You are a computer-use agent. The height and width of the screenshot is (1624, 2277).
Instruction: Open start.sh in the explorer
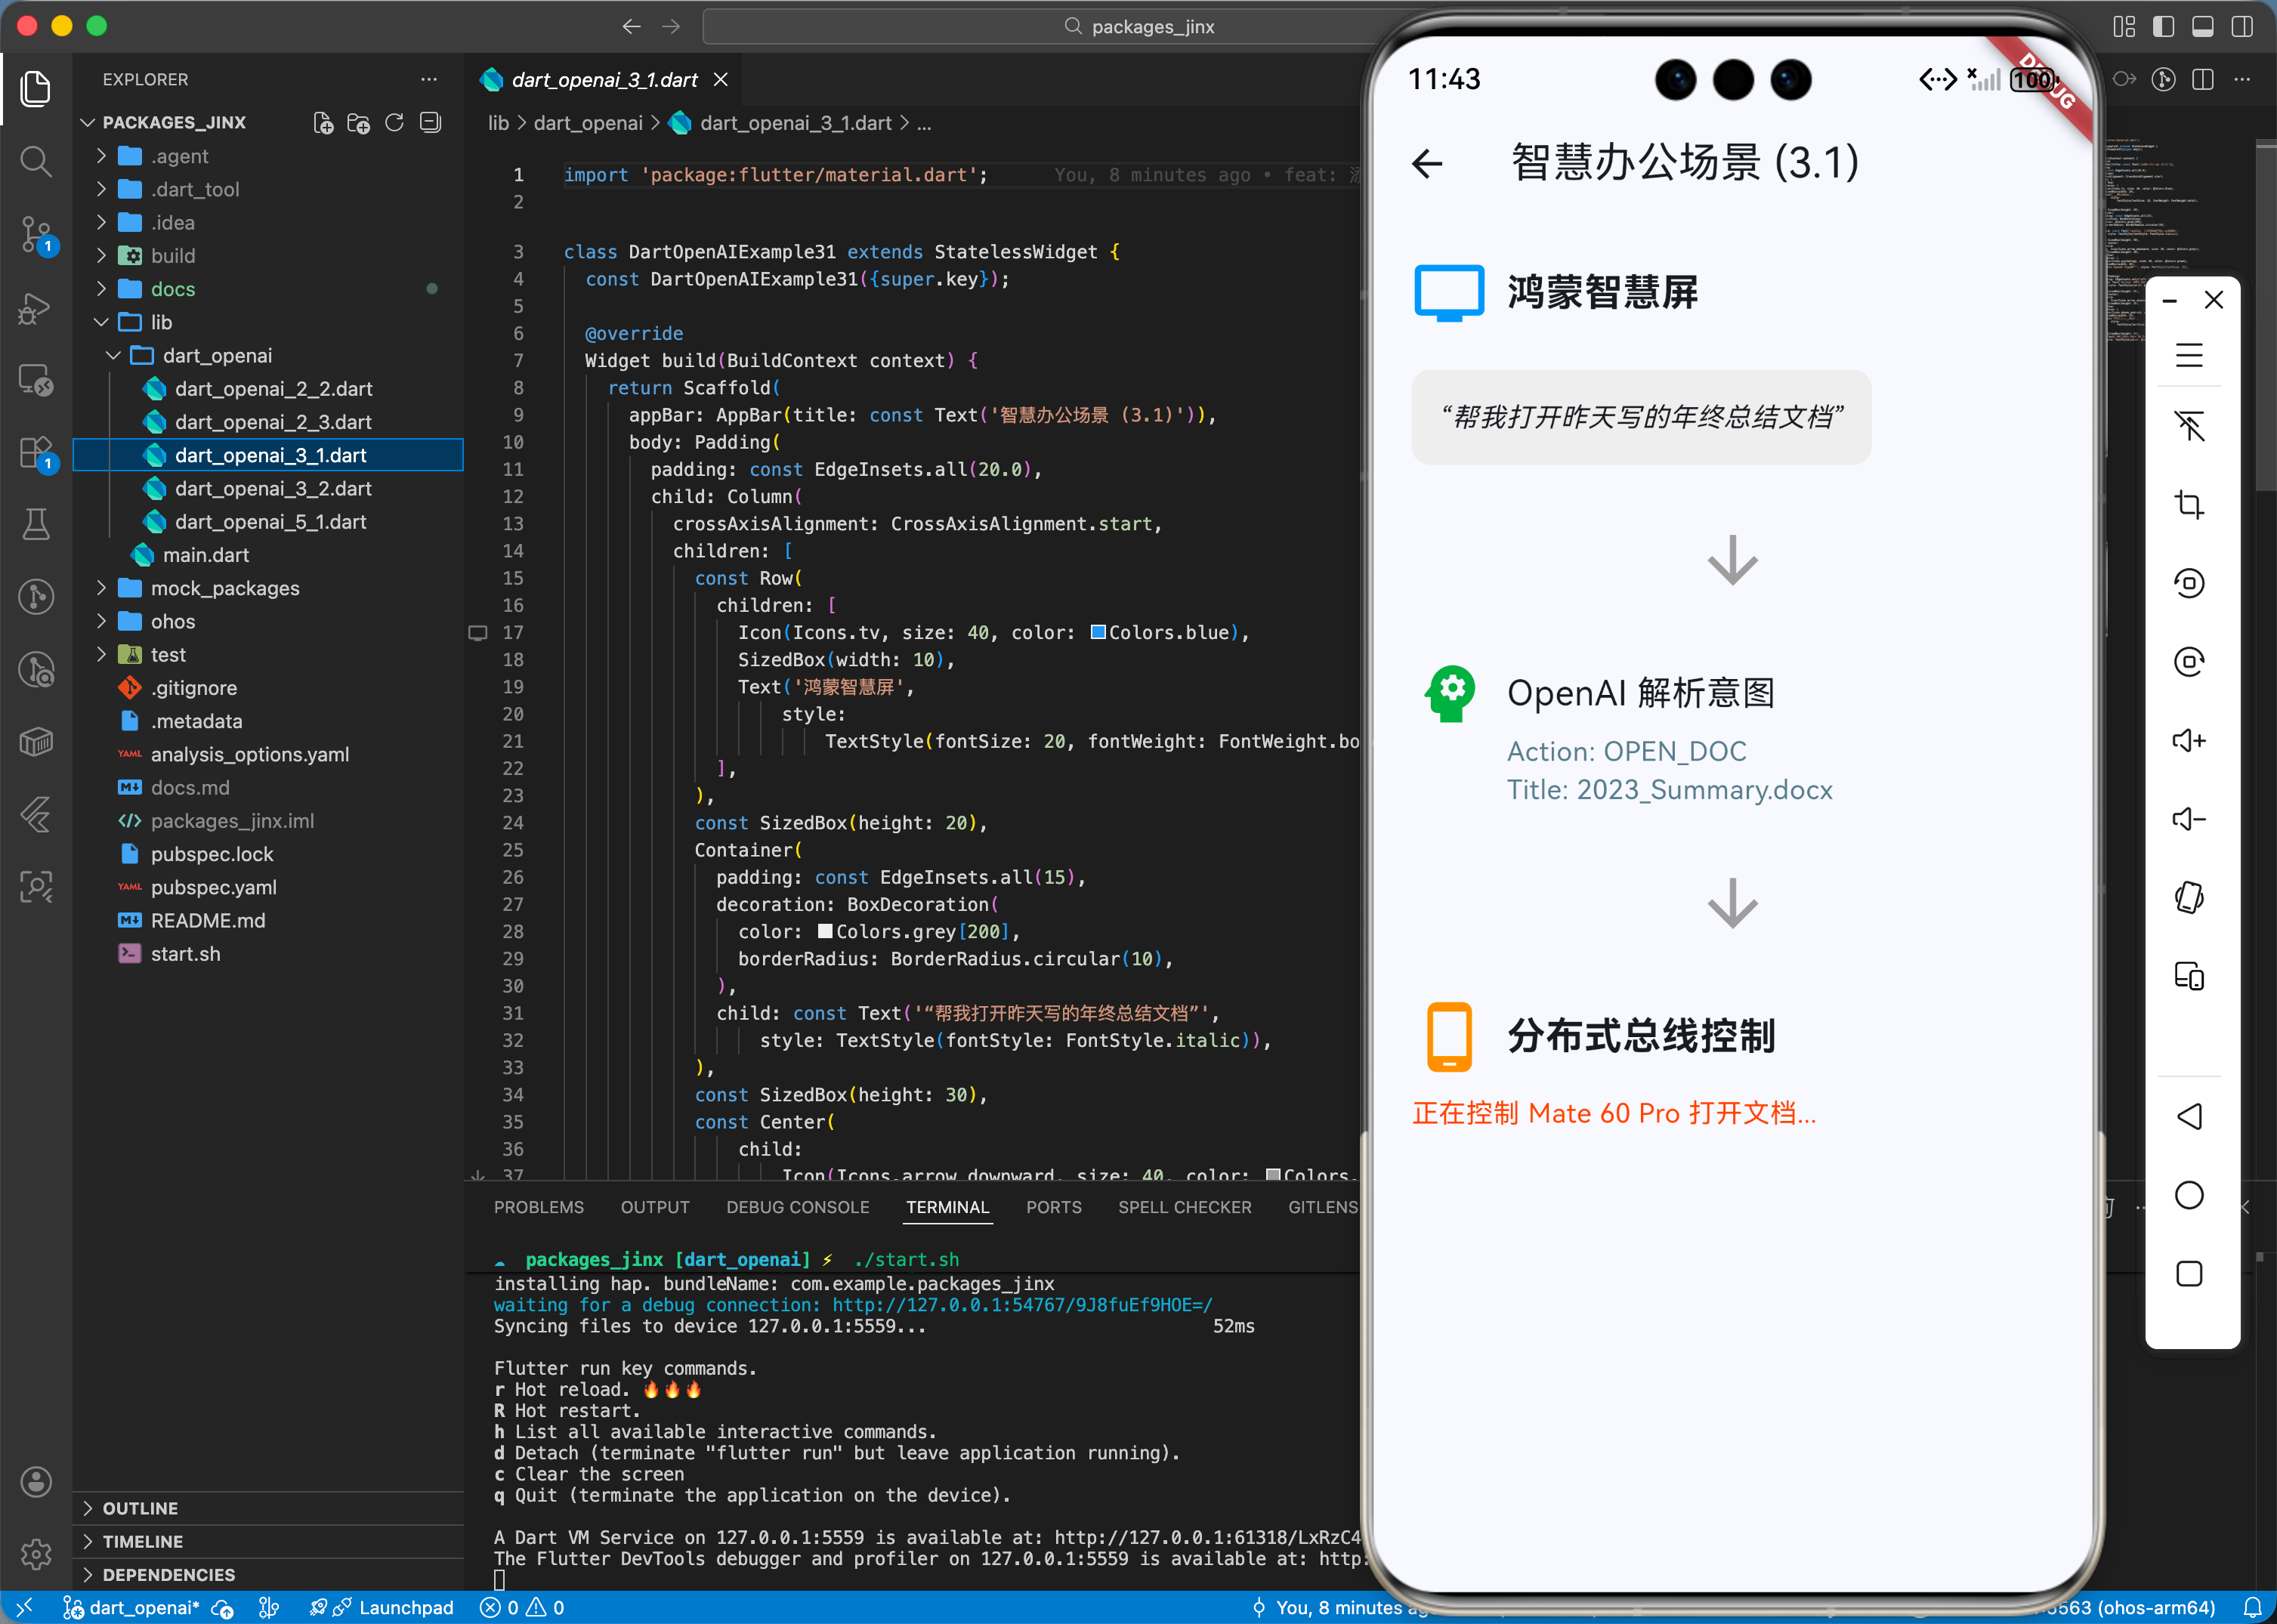pyautogui.click(x=268, y=953)
